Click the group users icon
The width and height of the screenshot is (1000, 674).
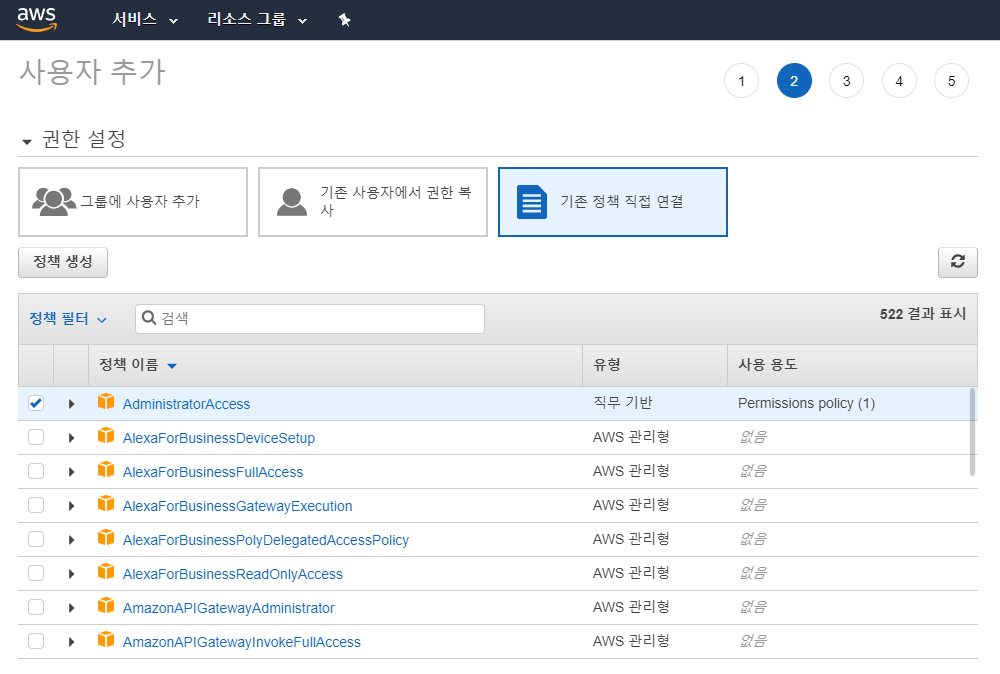(x=54, y=201)
